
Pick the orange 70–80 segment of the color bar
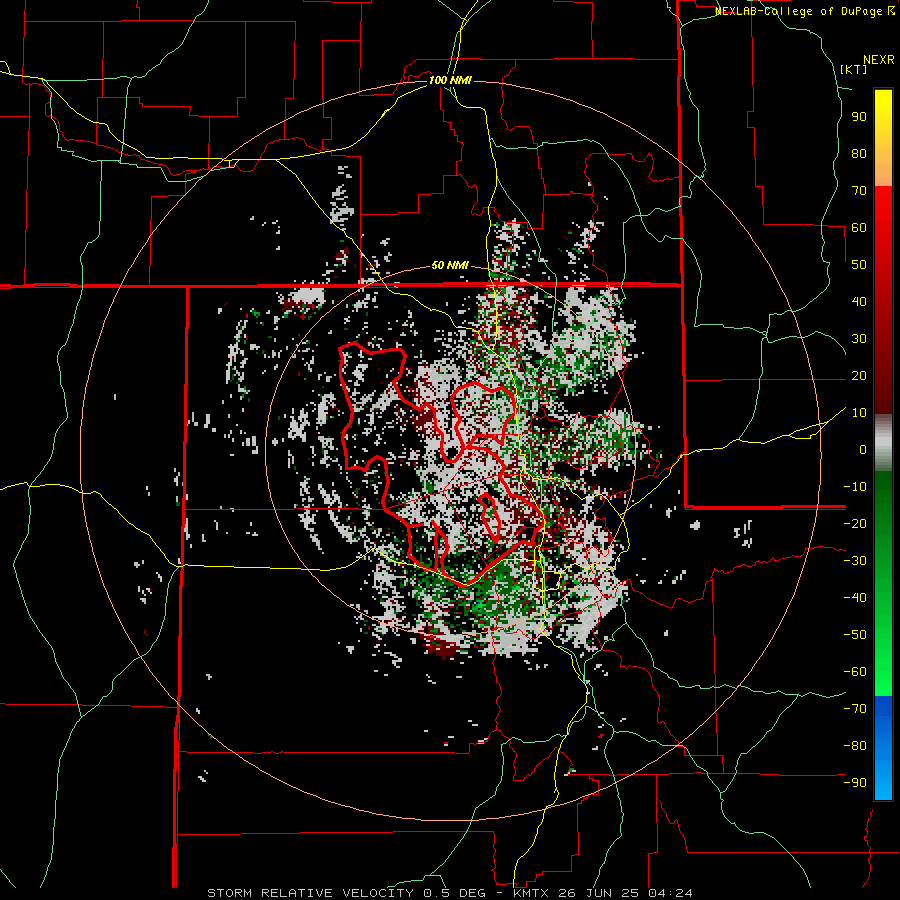[883, 169]
